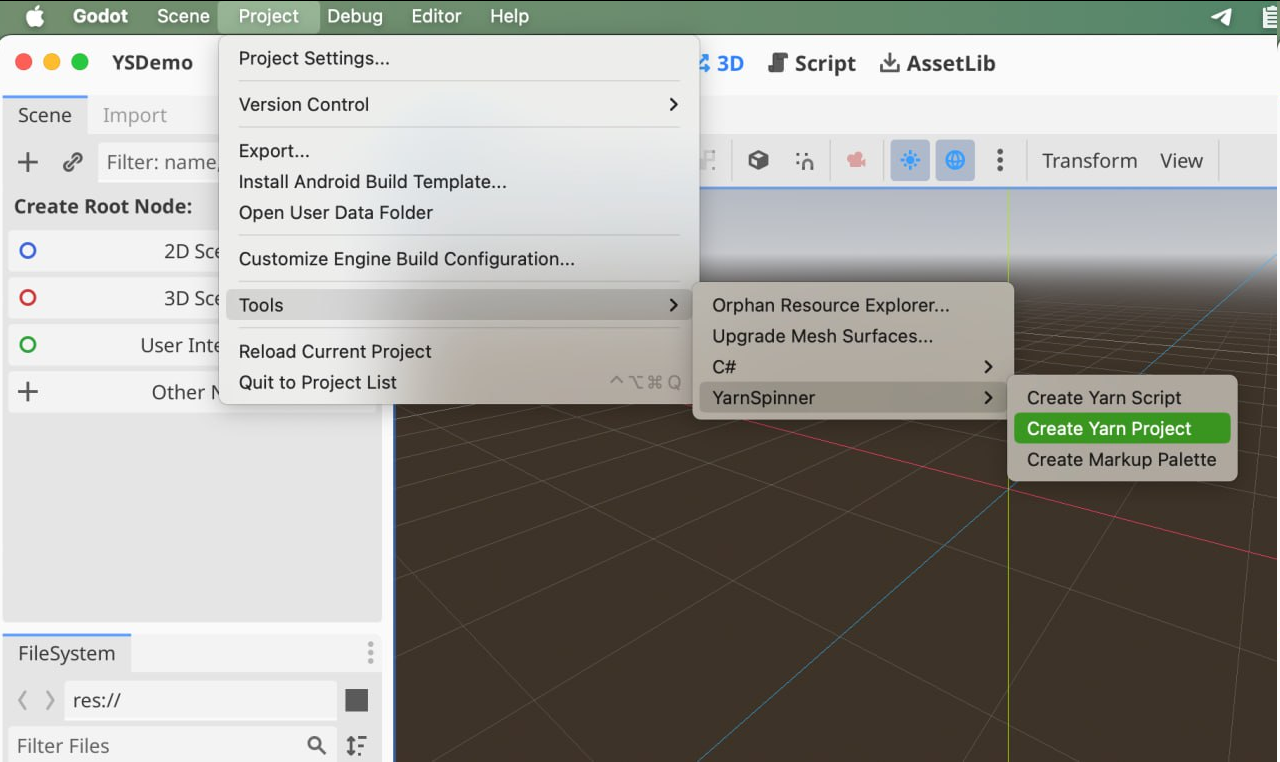Image resolution: width=1280 pixels, height=762 pixels.
Task: Open the AssetLib workspace
Action: pos(937,63)
